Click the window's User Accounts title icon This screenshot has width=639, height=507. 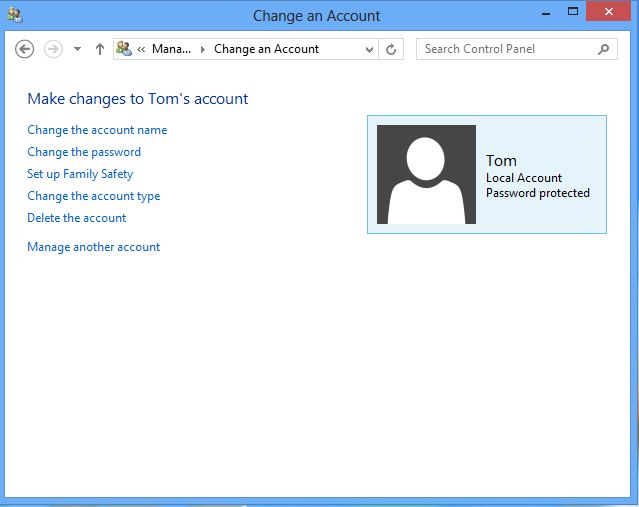pos(15,15)
